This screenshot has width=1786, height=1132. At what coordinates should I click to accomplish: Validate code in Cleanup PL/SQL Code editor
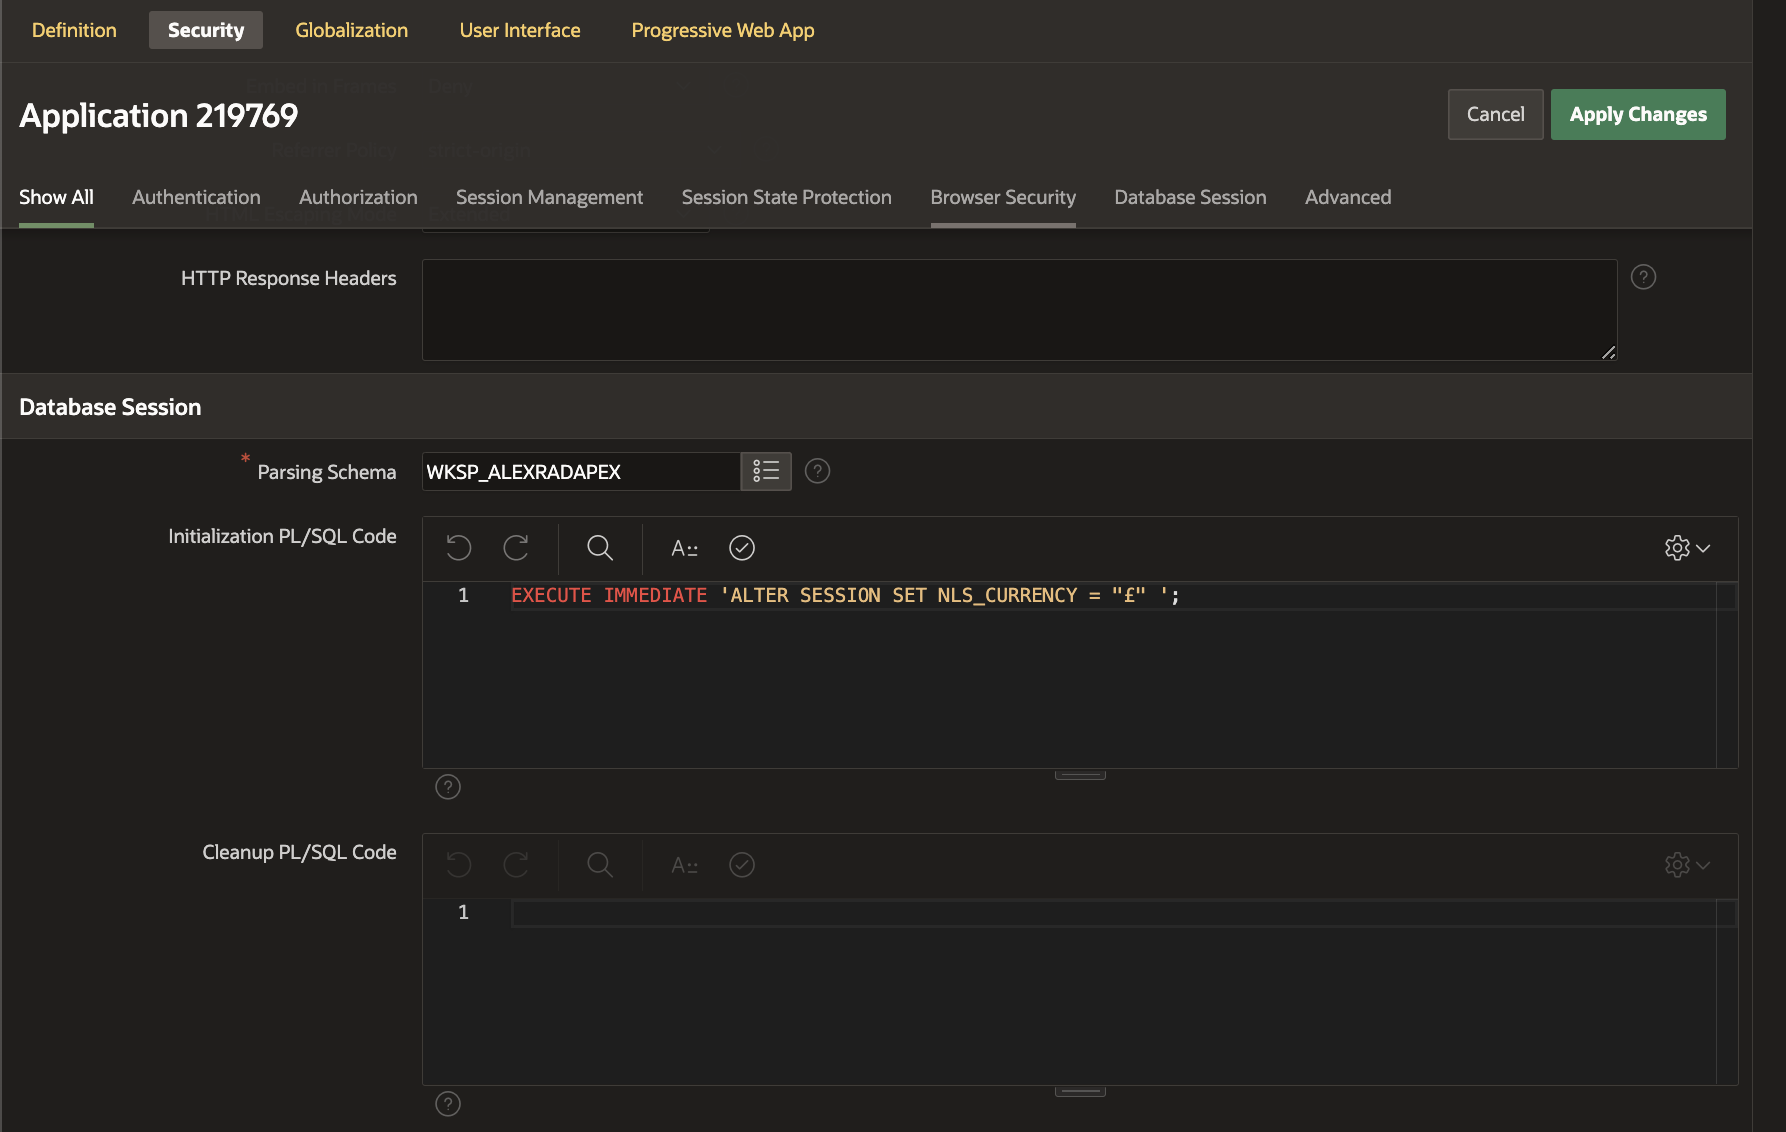pyautogui.click(x=742, y=865)
